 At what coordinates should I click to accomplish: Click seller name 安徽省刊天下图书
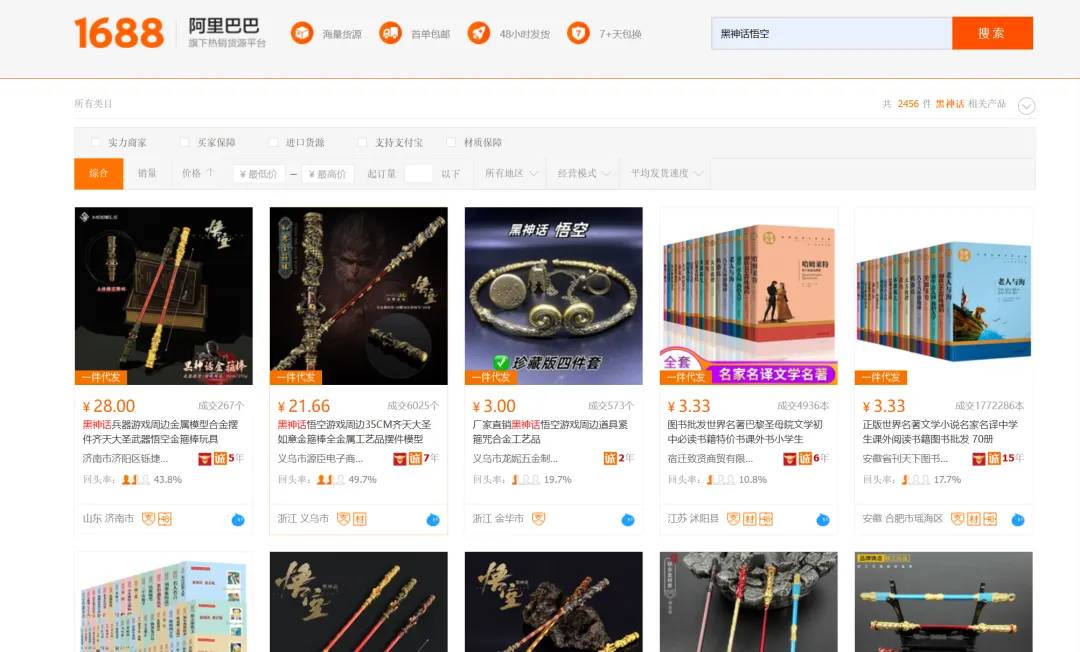[x=905, y=459]
